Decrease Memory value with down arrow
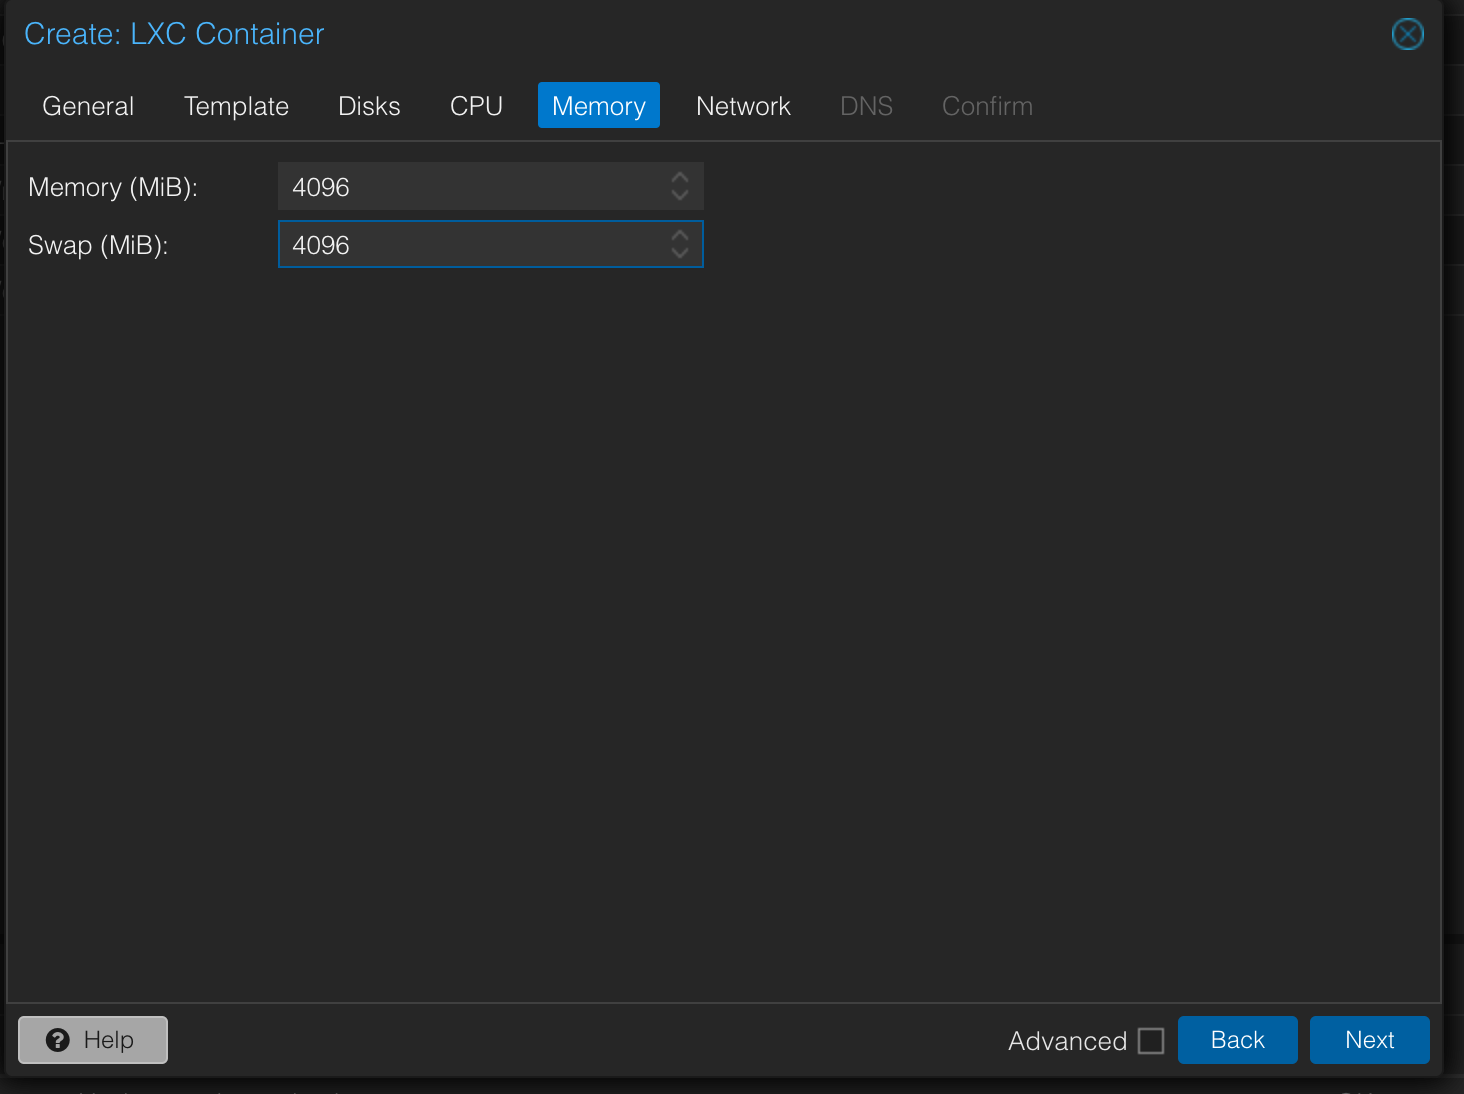The width and height of the screenshot is (1464, 1094). pyautogui.click(x=680, y=196)
